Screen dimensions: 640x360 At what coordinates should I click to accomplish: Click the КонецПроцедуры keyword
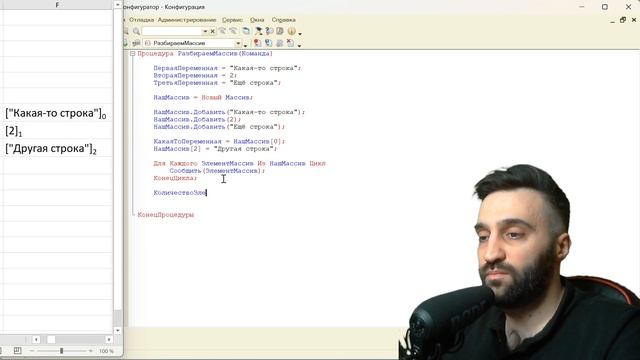[x=165, y=215]
